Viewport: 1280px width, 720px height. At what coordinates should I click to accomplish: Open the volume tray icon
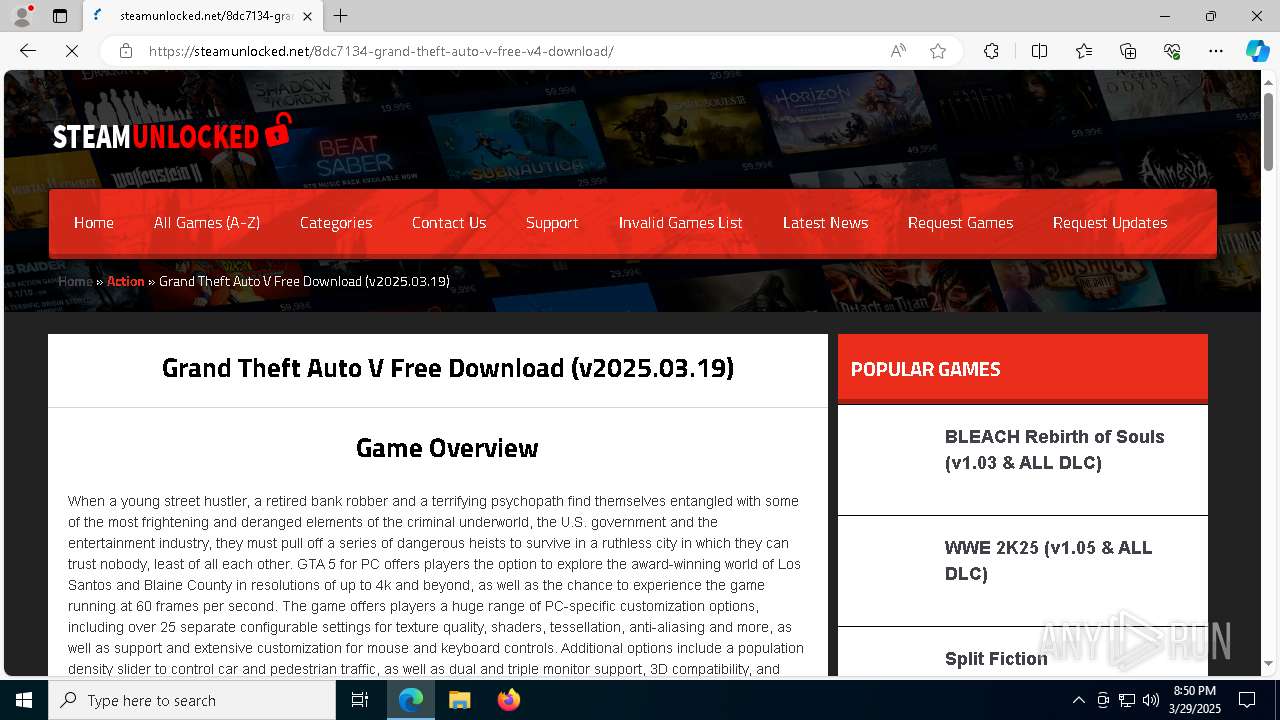coord(1151,700)
